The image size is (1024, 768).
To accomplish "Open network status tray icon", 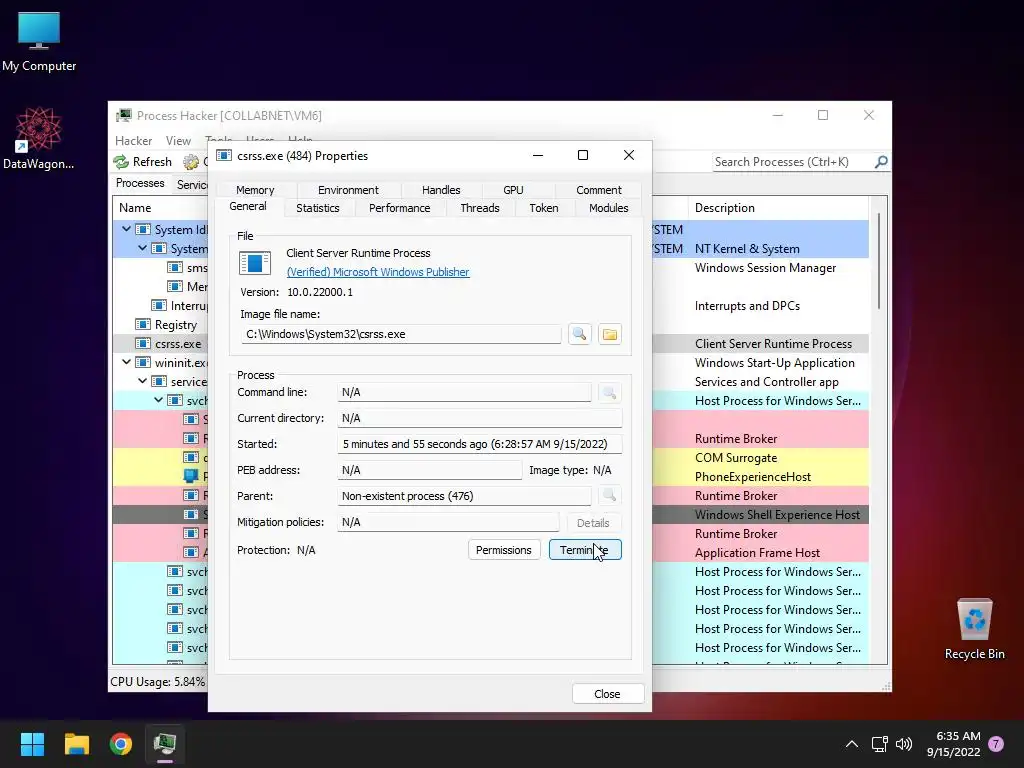I will click(x=879, y=744).
